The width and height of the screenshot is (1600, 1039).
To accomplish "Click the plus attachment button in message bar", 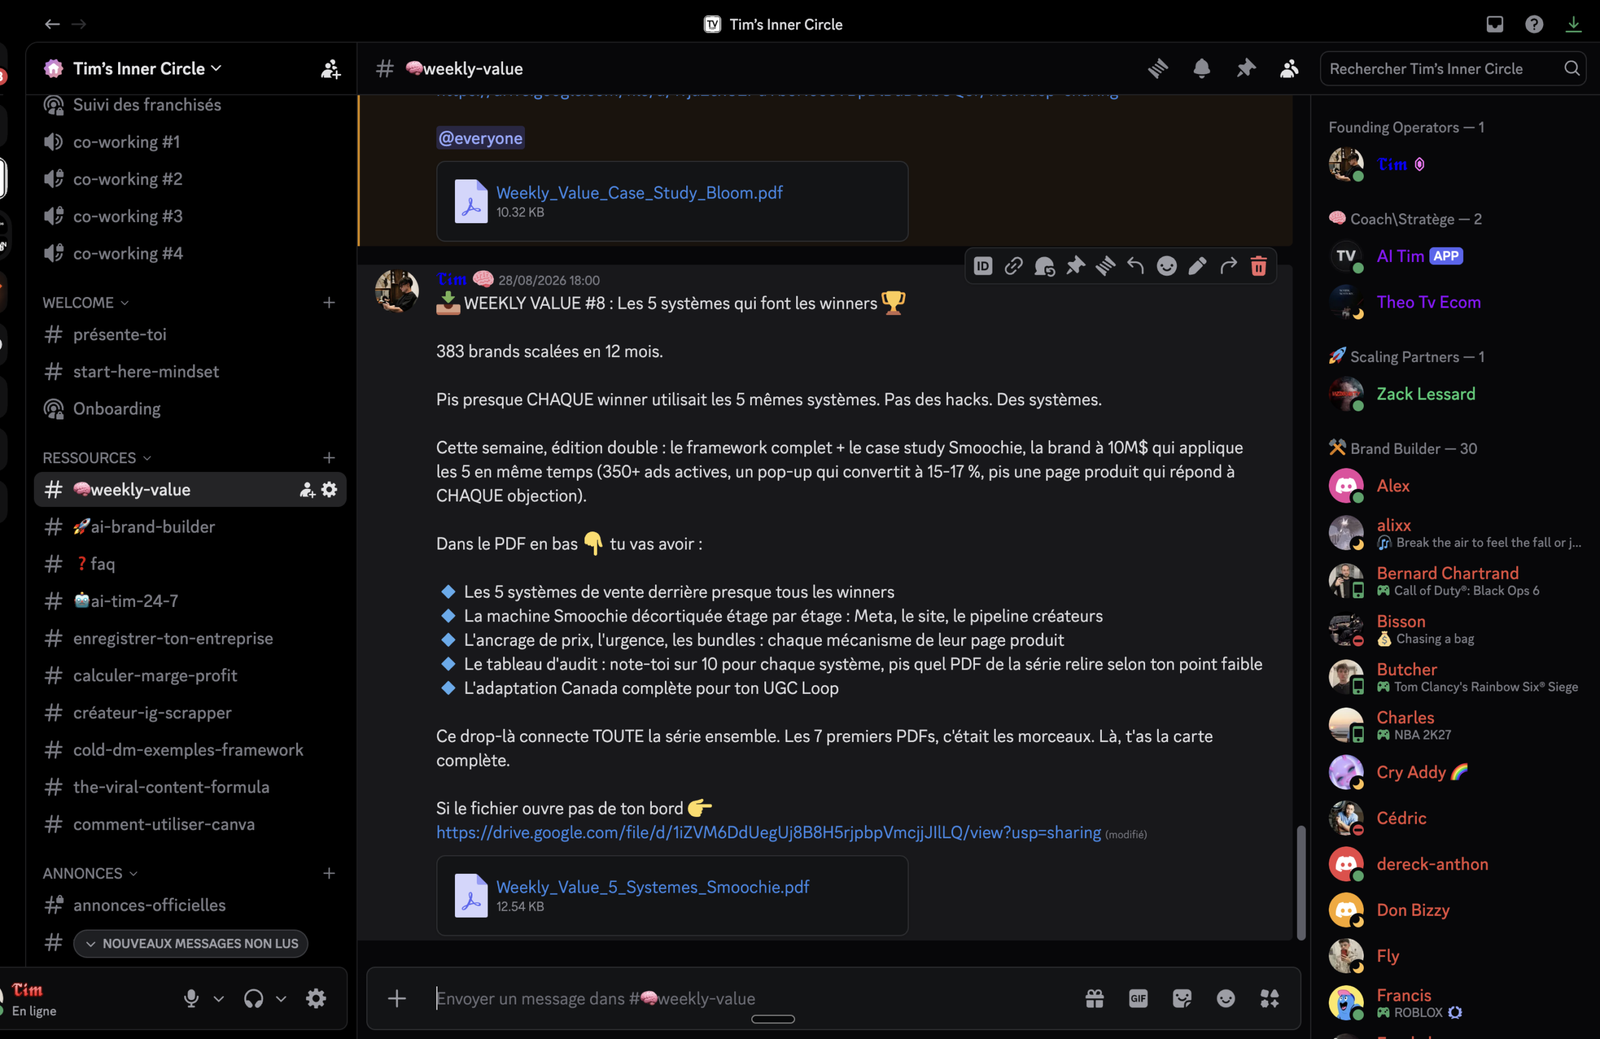I will pos(397,998).
